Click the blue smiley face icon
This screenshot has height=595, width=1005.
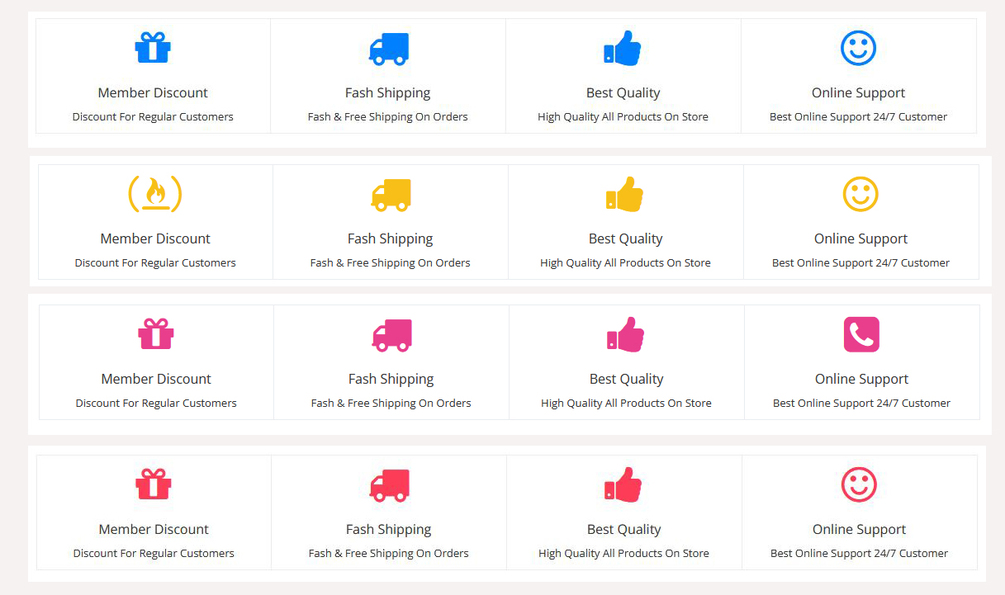coord(858,48)
